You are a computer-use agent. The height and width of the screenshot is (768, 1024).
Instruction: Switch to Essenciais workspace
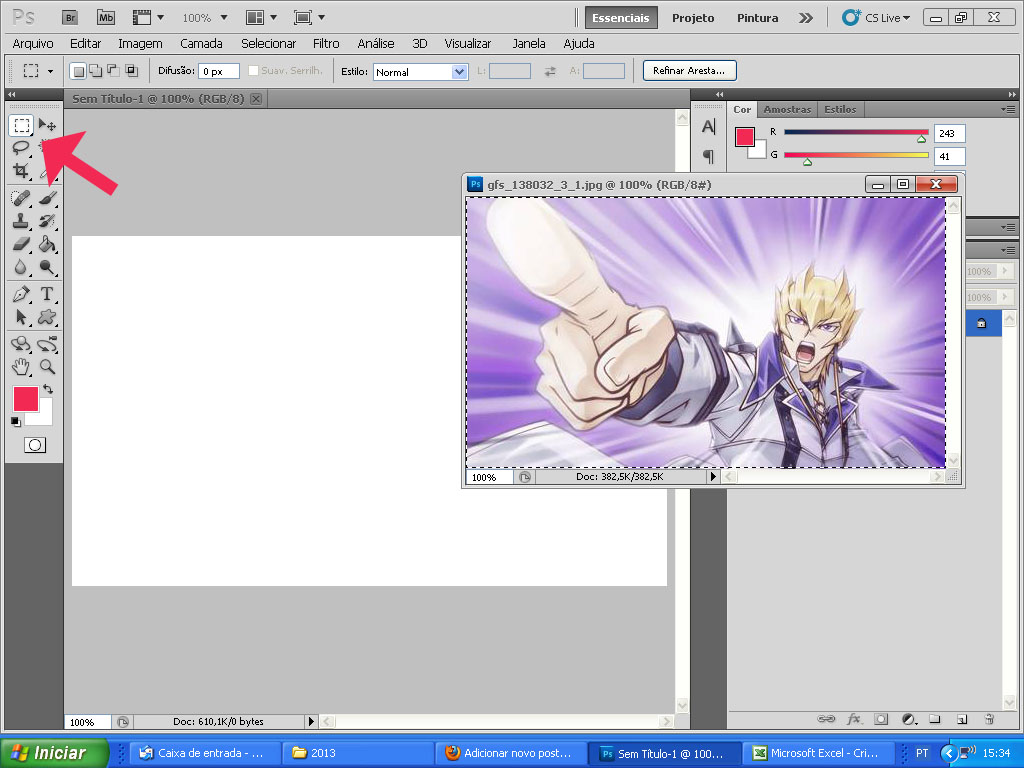621,18
